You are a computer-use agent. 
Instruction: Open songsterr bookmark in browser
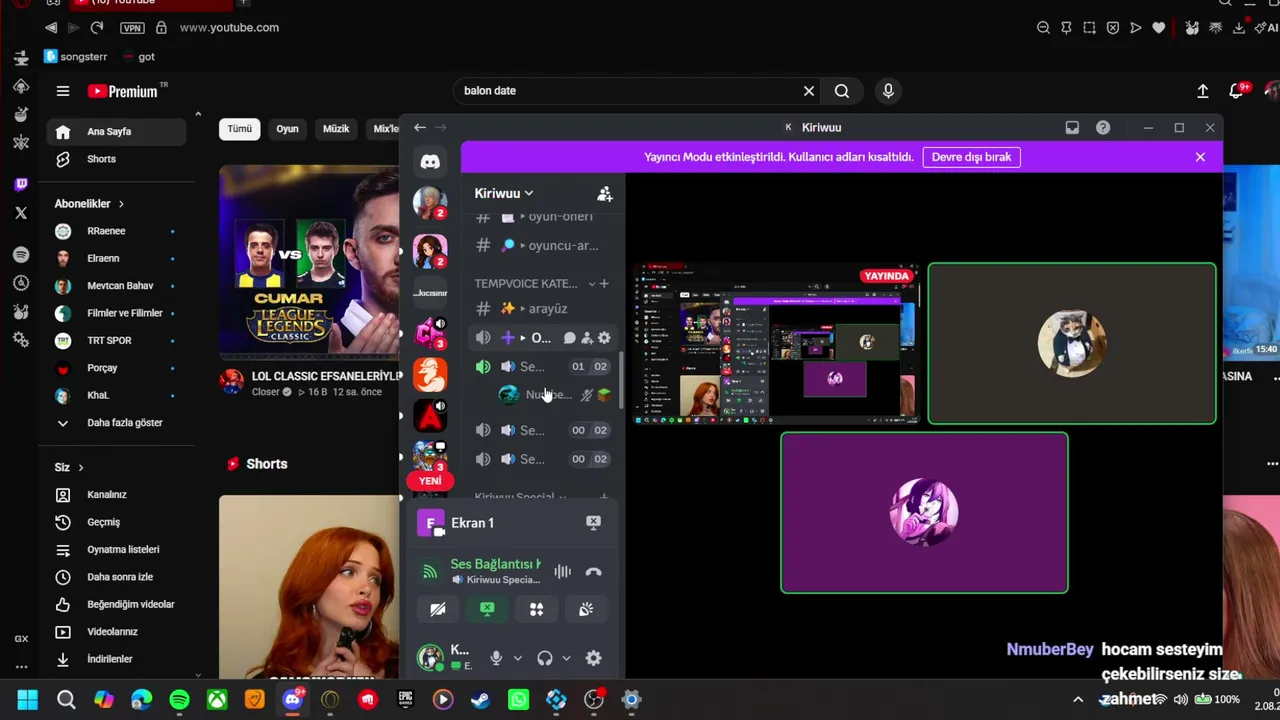click(75, 57)
